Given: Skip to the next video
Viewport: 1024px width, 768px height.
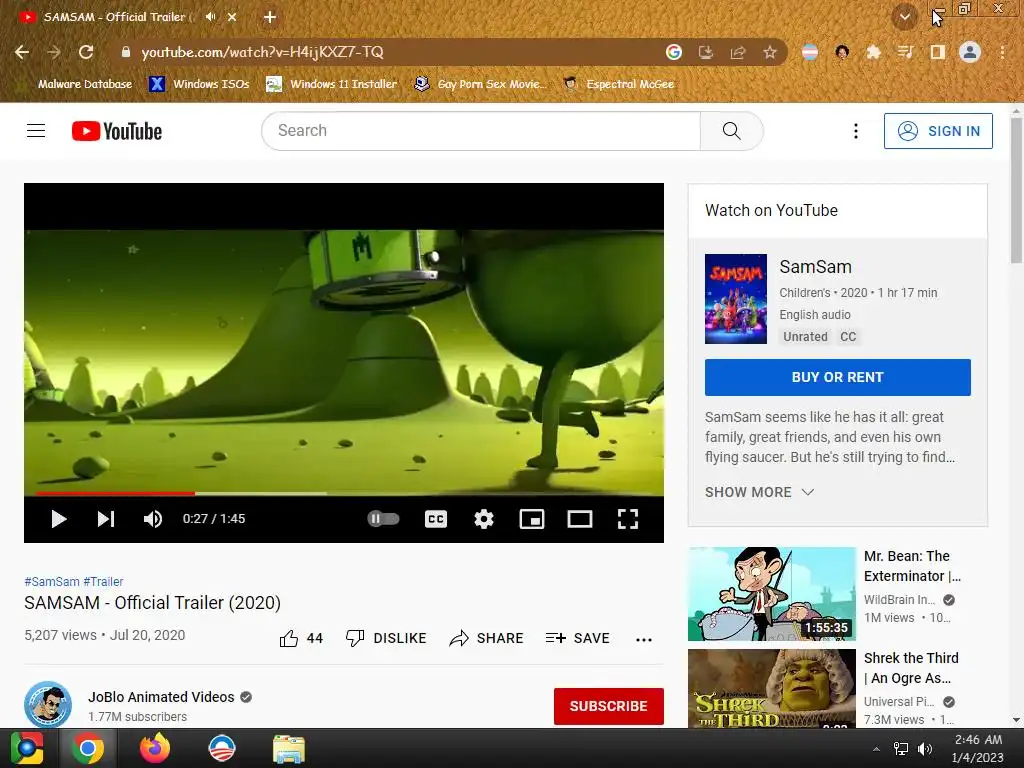Looking at the screenshot, I should (106, 519).
